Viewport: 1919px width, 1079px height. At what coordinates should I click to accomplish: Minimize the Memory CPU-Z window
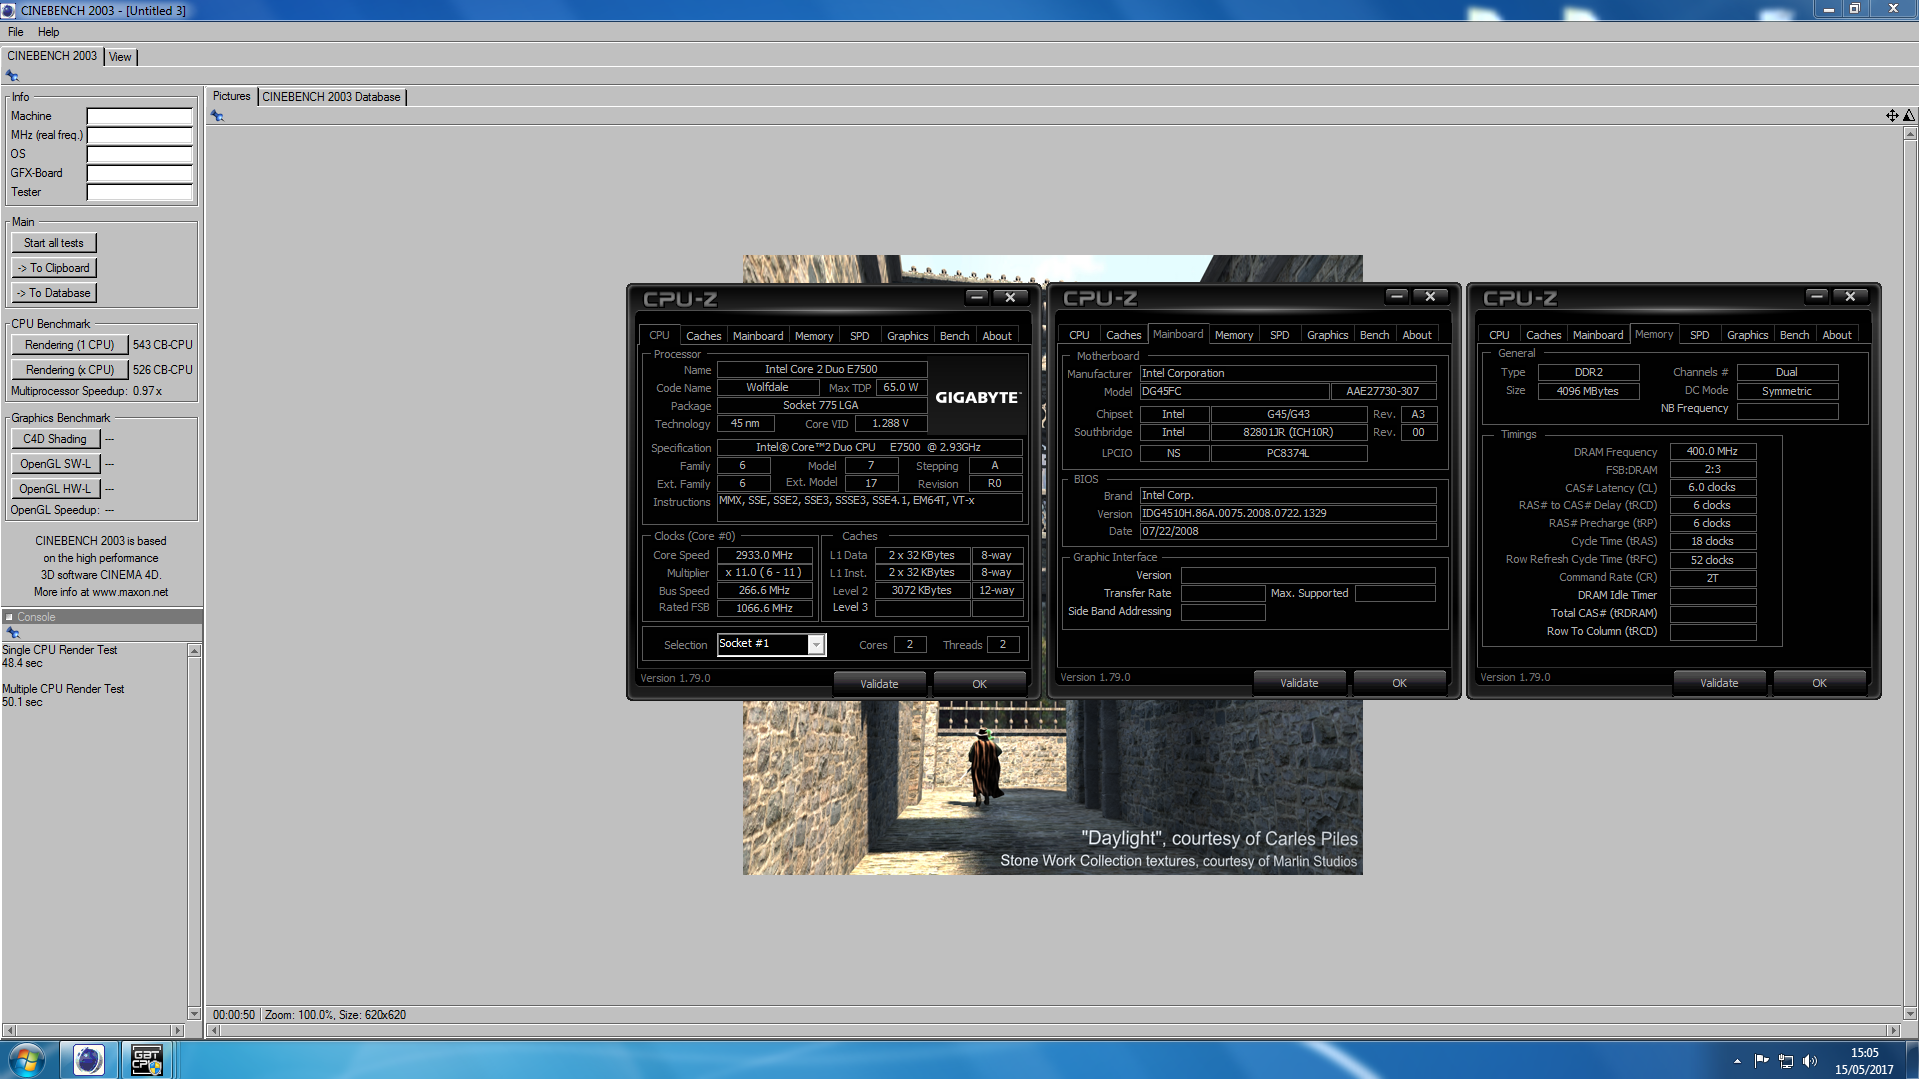click(1817, 297)
